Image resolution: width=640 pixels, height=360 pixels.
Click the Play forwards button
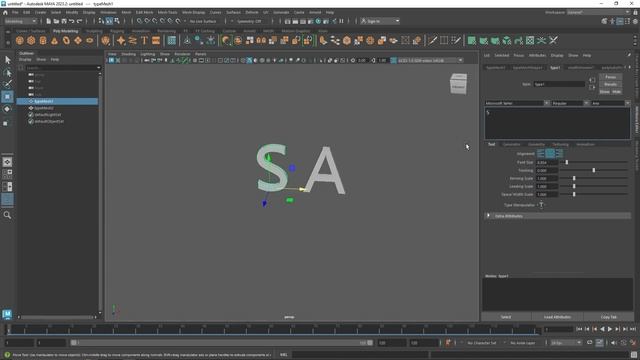(x=610, y=329)
